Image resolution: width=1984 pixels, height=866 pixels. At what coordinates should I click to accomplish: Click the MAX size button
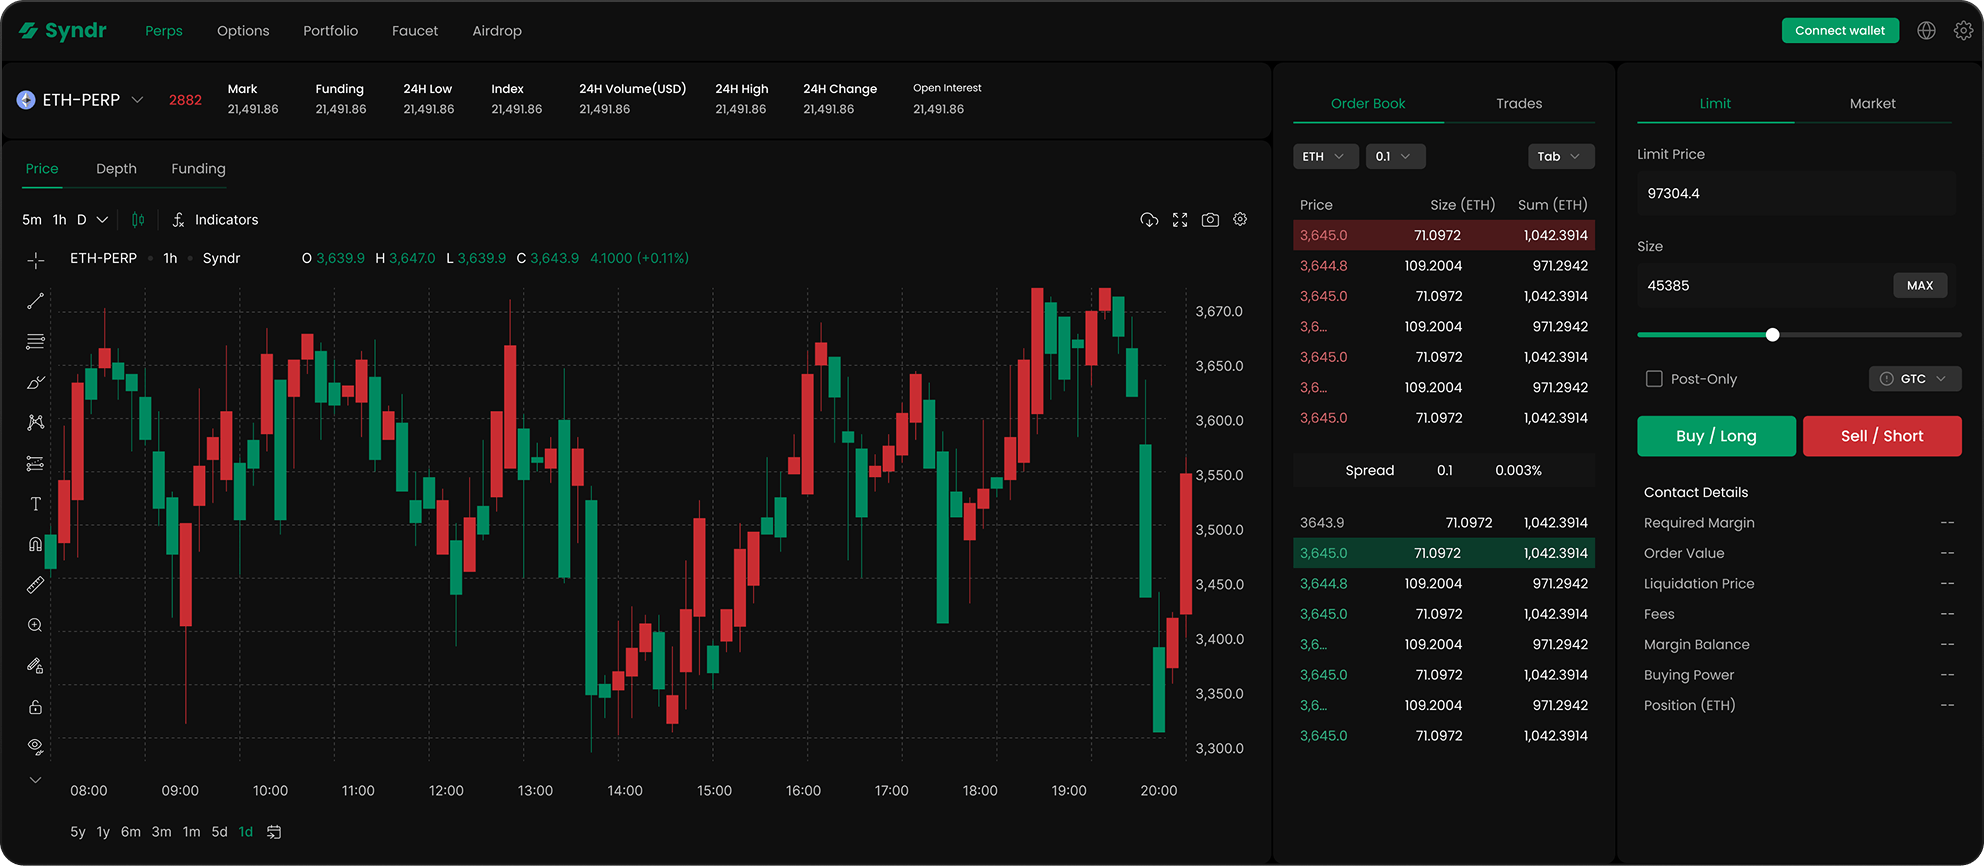click(1920, 286)
